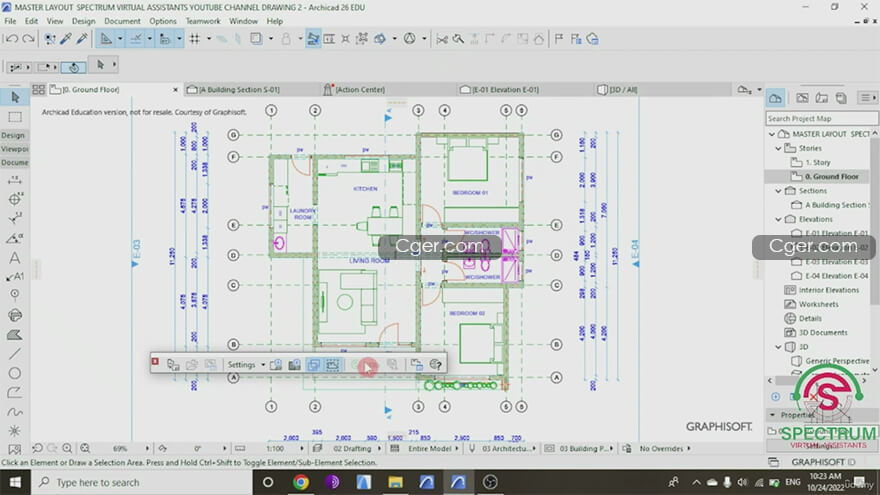Click the flag icon in the toolbar
Viewport: 880px width, 495px height.
559,39
